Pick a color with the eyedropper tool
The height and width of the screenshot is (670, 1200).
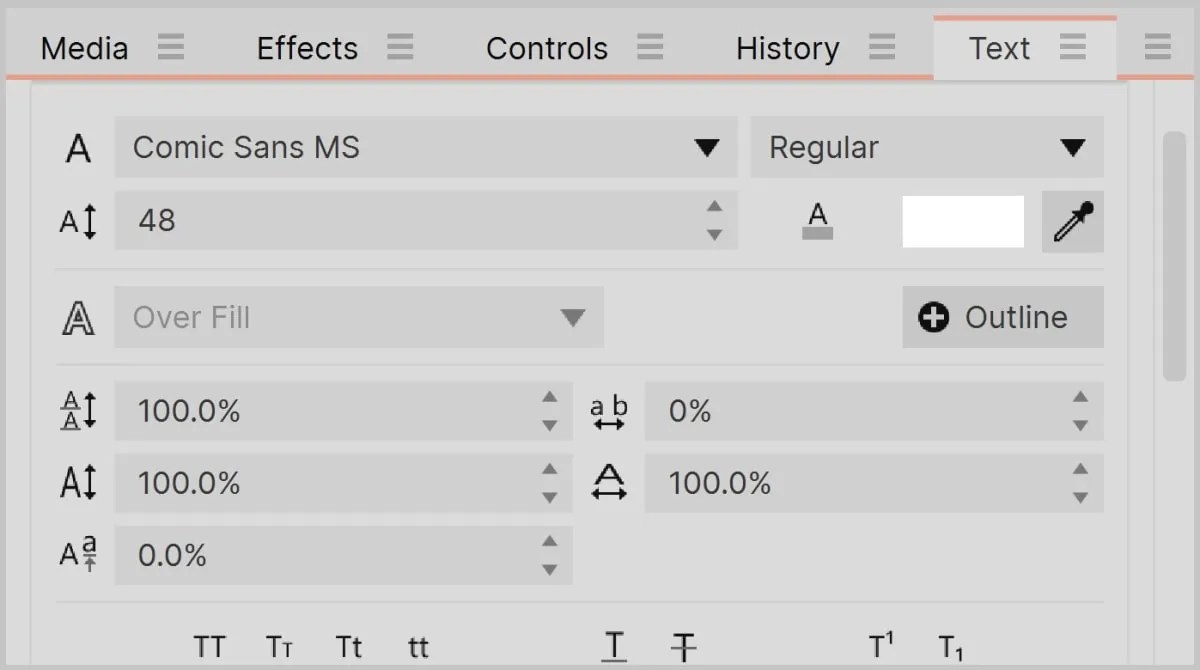[x=1073, y=221]
